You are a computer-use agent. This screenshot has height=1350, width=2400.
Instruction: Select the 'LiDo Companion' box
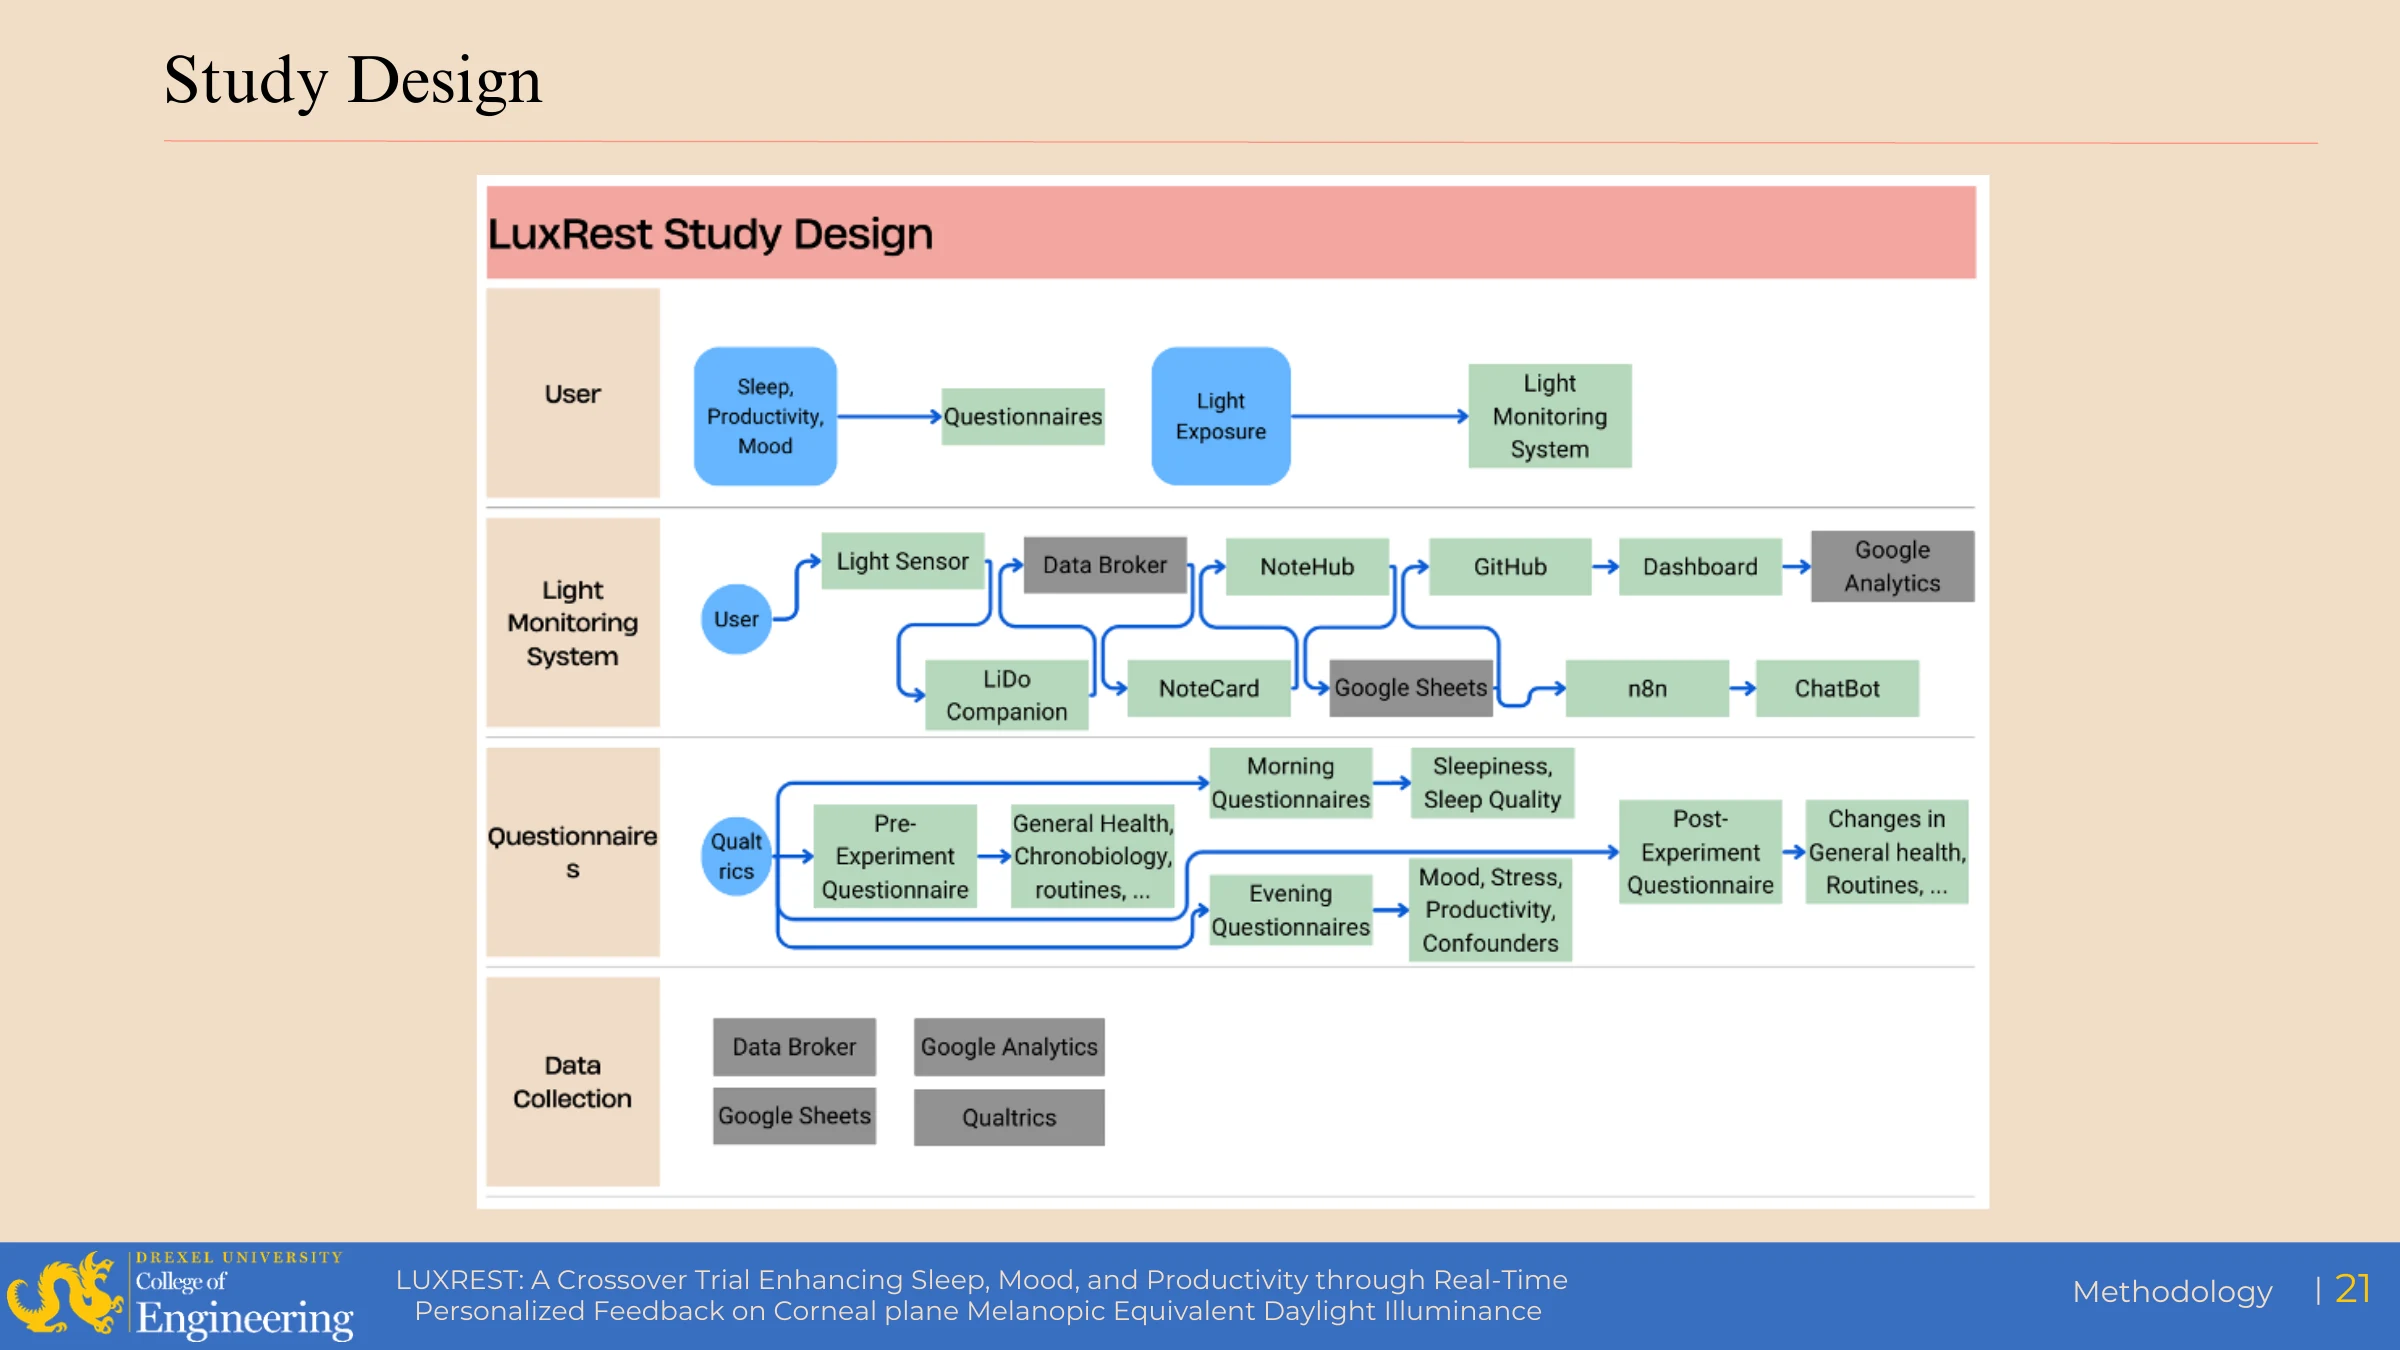click(1007, 695)
